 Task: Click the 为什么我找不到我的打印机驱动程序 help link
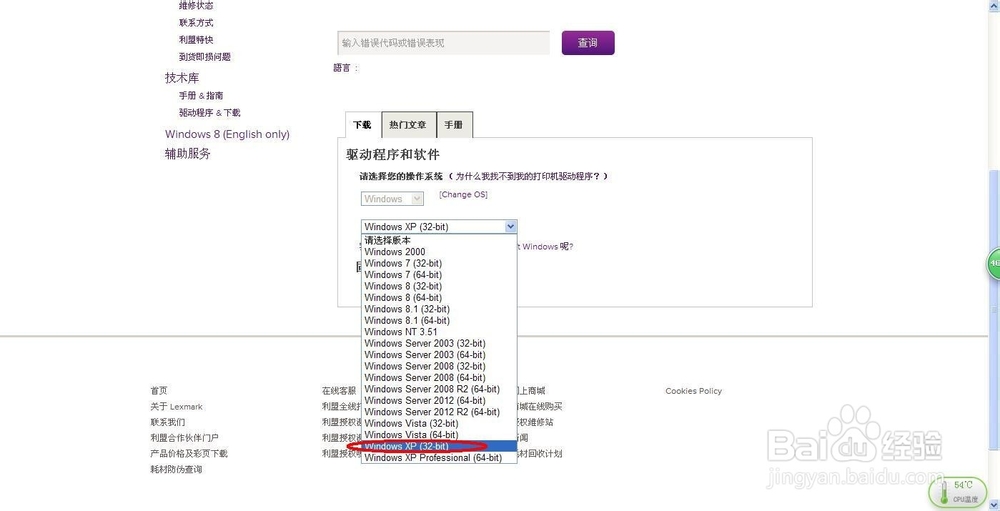point(527,176)
